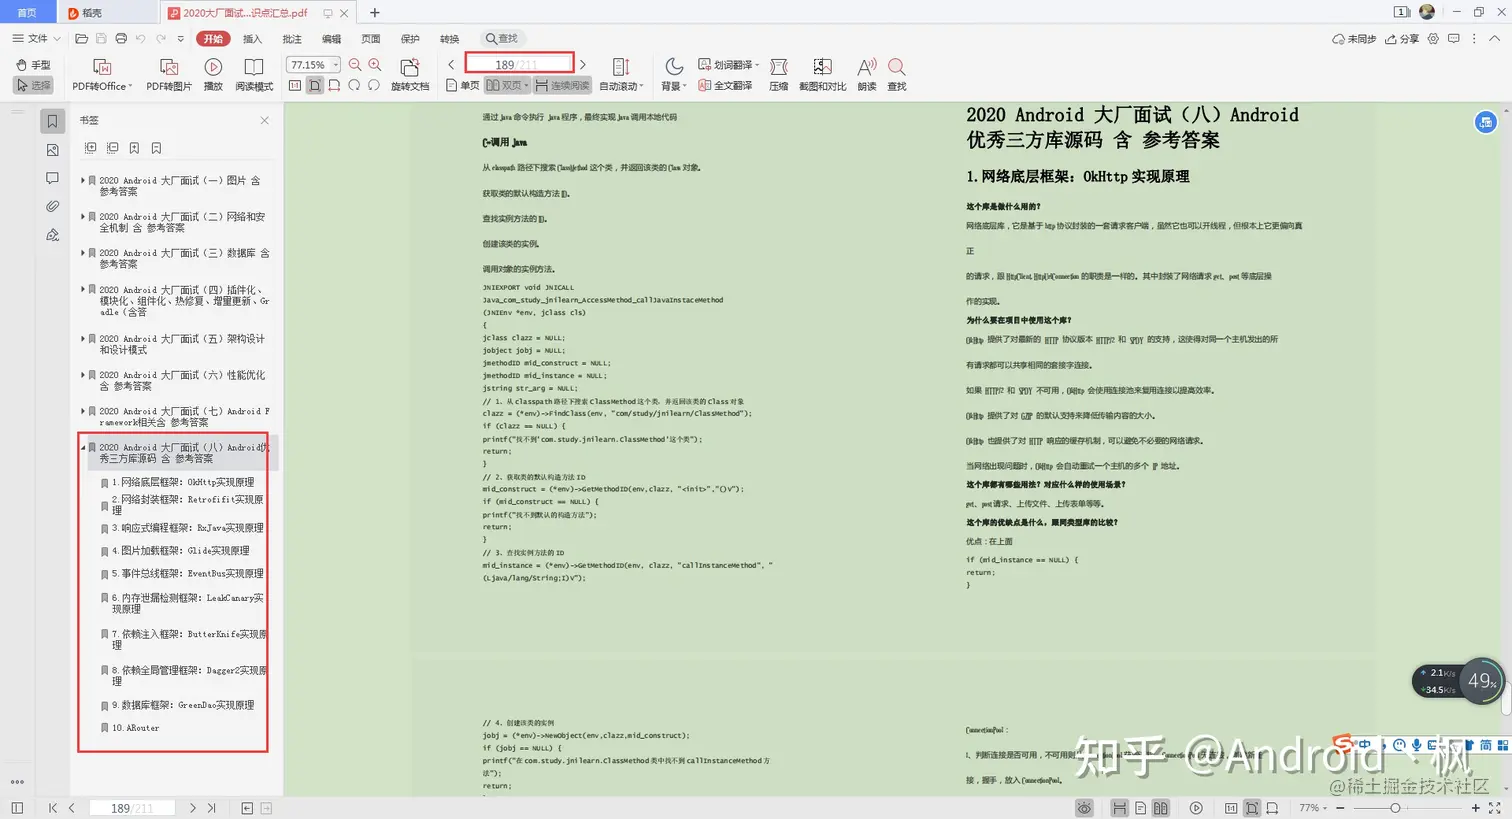Click the print icon in quick toolbar

coord(121,39)
